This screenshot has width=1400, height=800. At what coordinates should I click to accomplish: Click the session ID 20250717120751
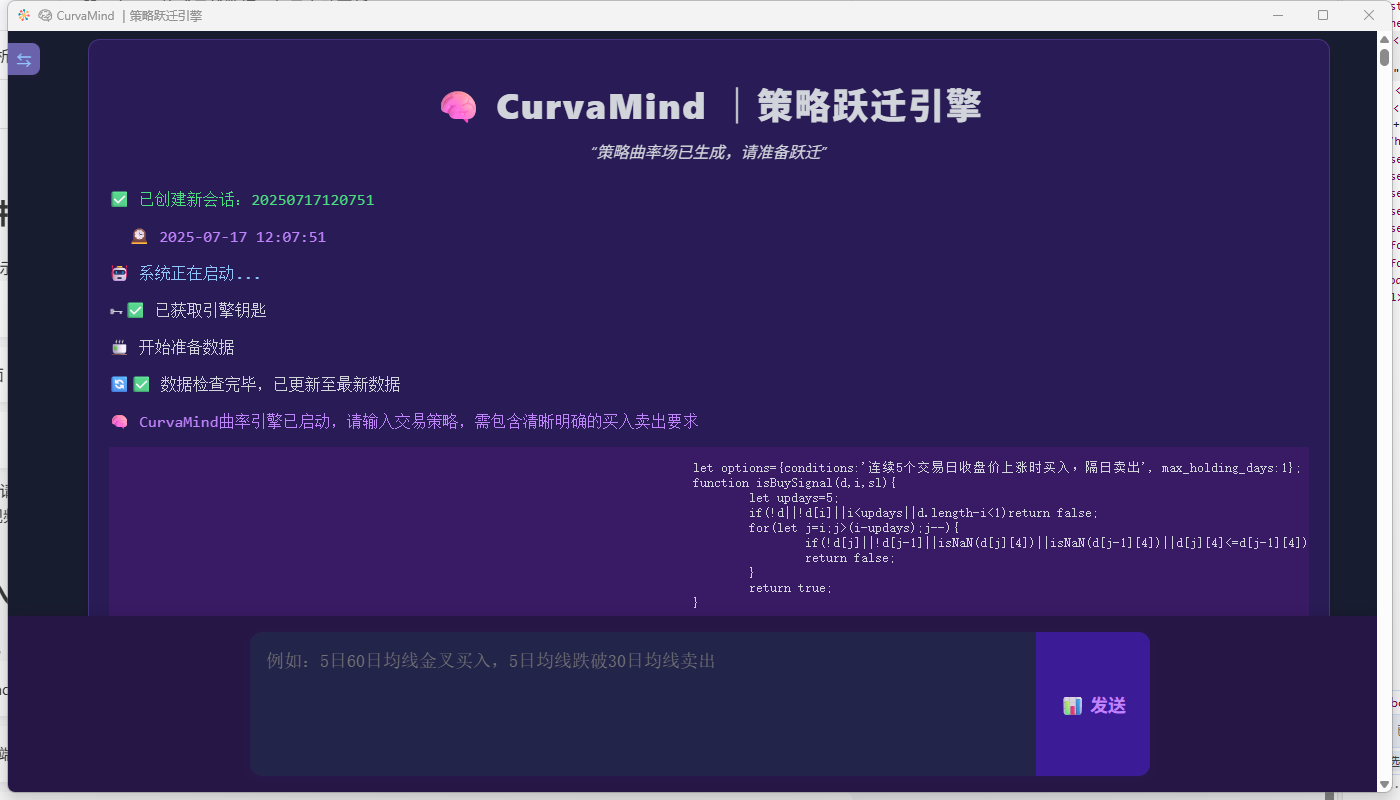click(312, 200)
